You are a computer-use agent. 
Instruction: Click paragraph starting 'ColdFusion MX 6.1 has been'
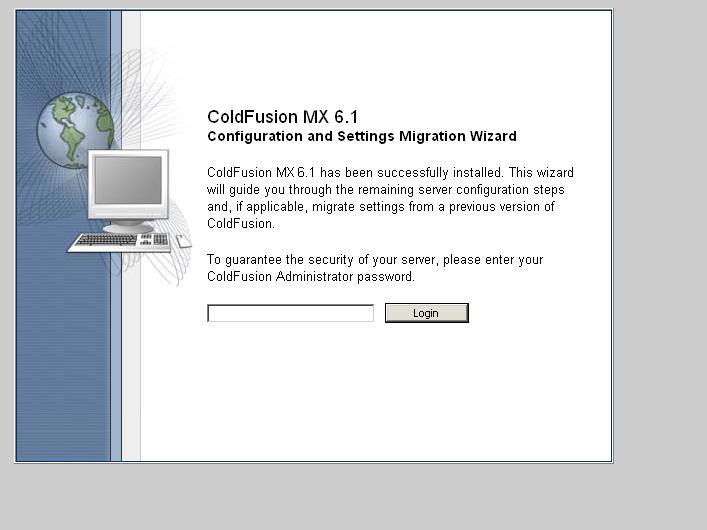390,198
